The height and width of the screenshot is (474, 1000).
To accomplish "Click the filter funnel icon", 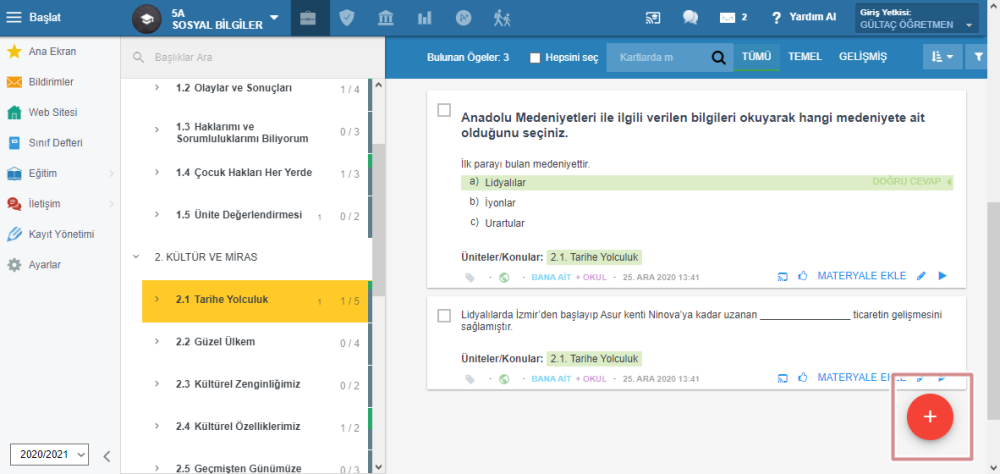I will pyautogui.click(x=979, y=58).
